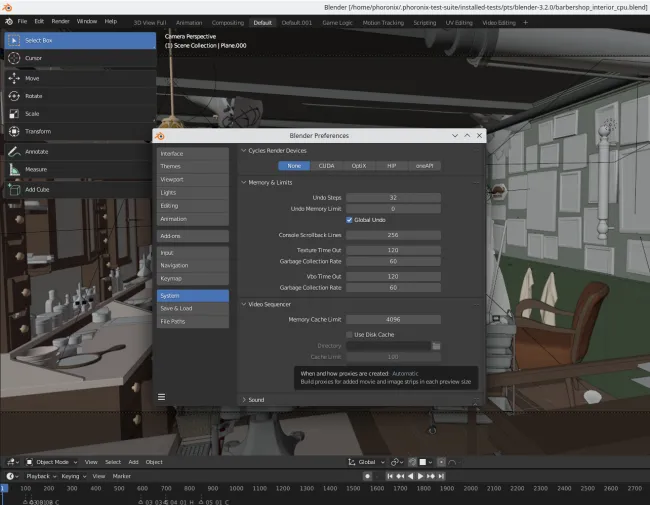650x505 pixels.
Task: Select OptiX as Cycles render device
Action: pos(359,166)
